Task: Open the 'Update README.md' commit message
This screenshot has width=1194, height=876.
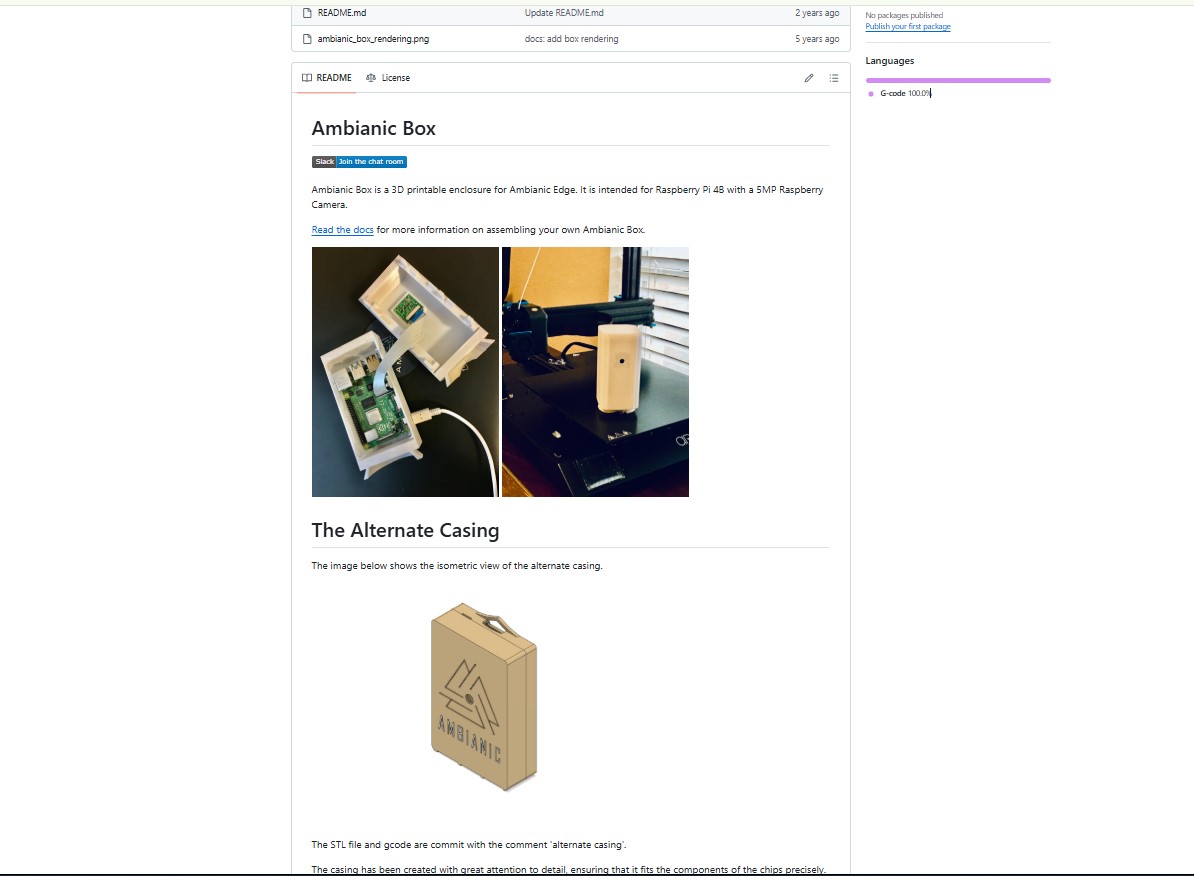Action: 563,13
